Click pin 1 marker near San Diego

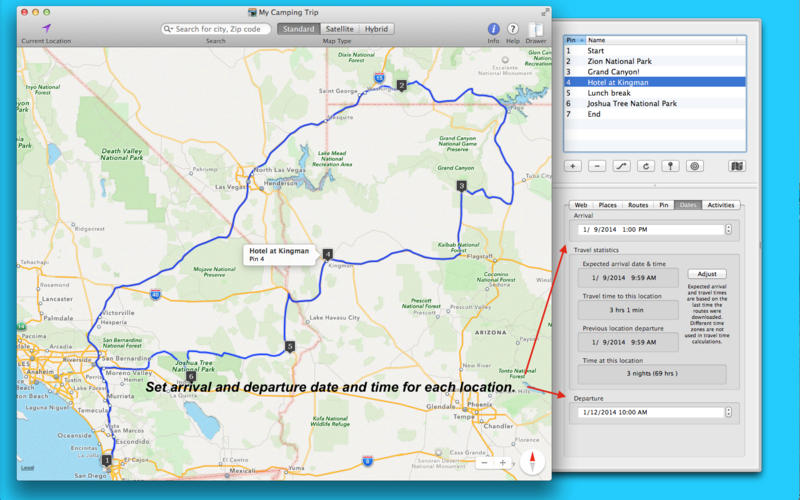click(106, 460)
